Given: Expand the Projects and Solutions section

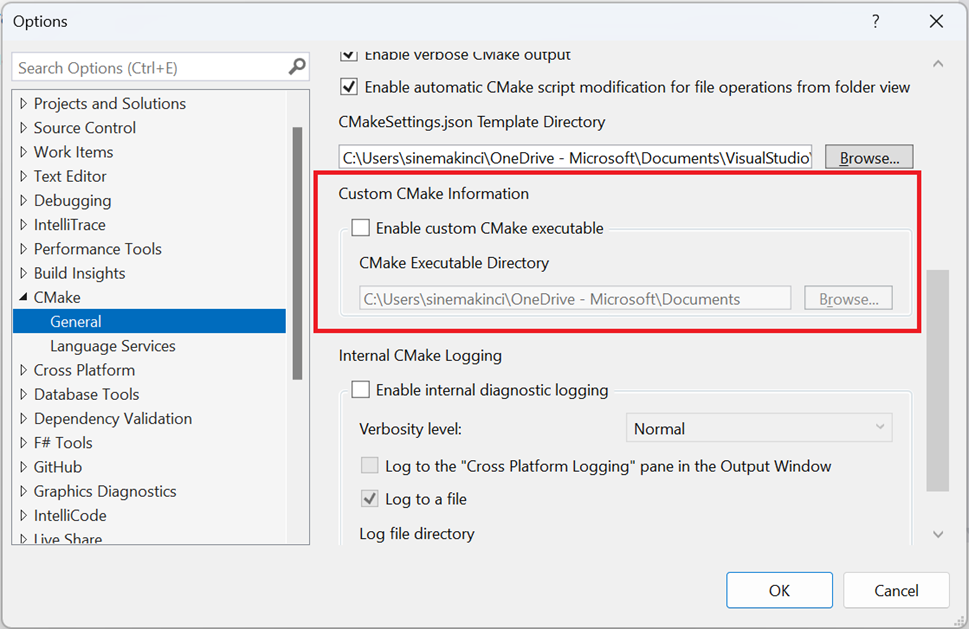Looking at the screenshot, I should click(x=25, y=103).
